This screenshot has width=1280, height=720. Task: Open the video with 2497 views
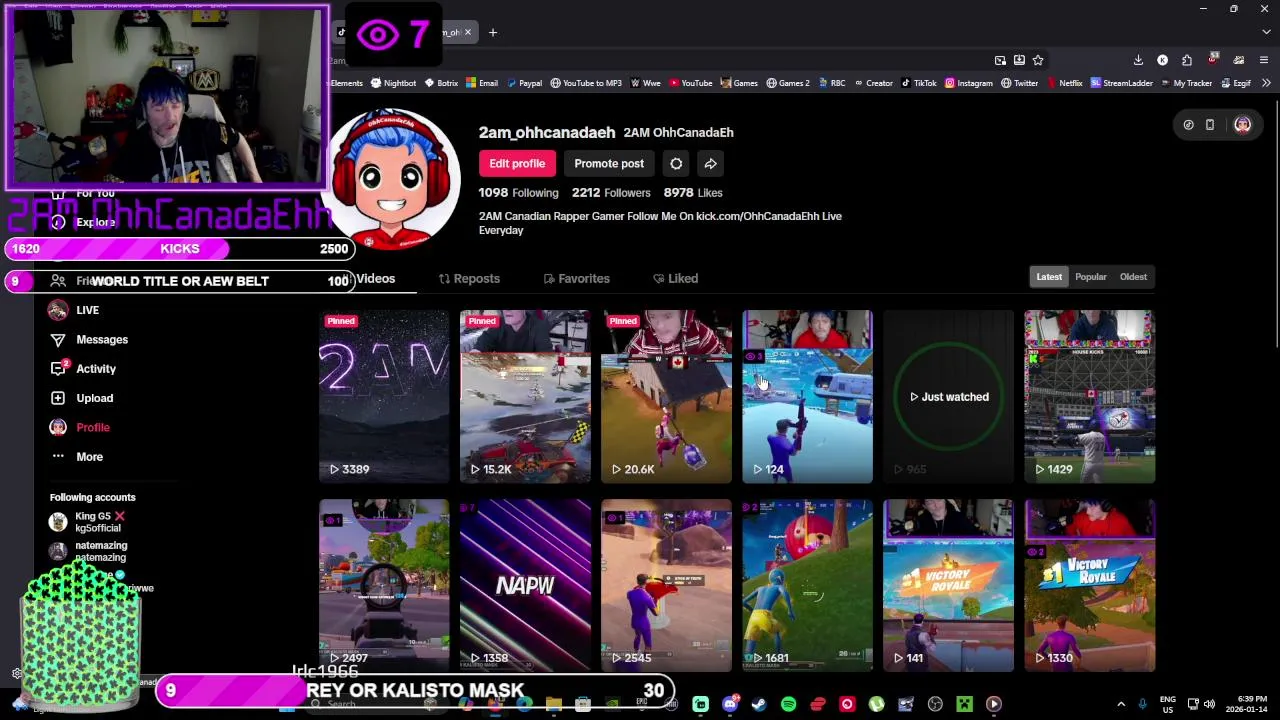(x=384, y=586)
